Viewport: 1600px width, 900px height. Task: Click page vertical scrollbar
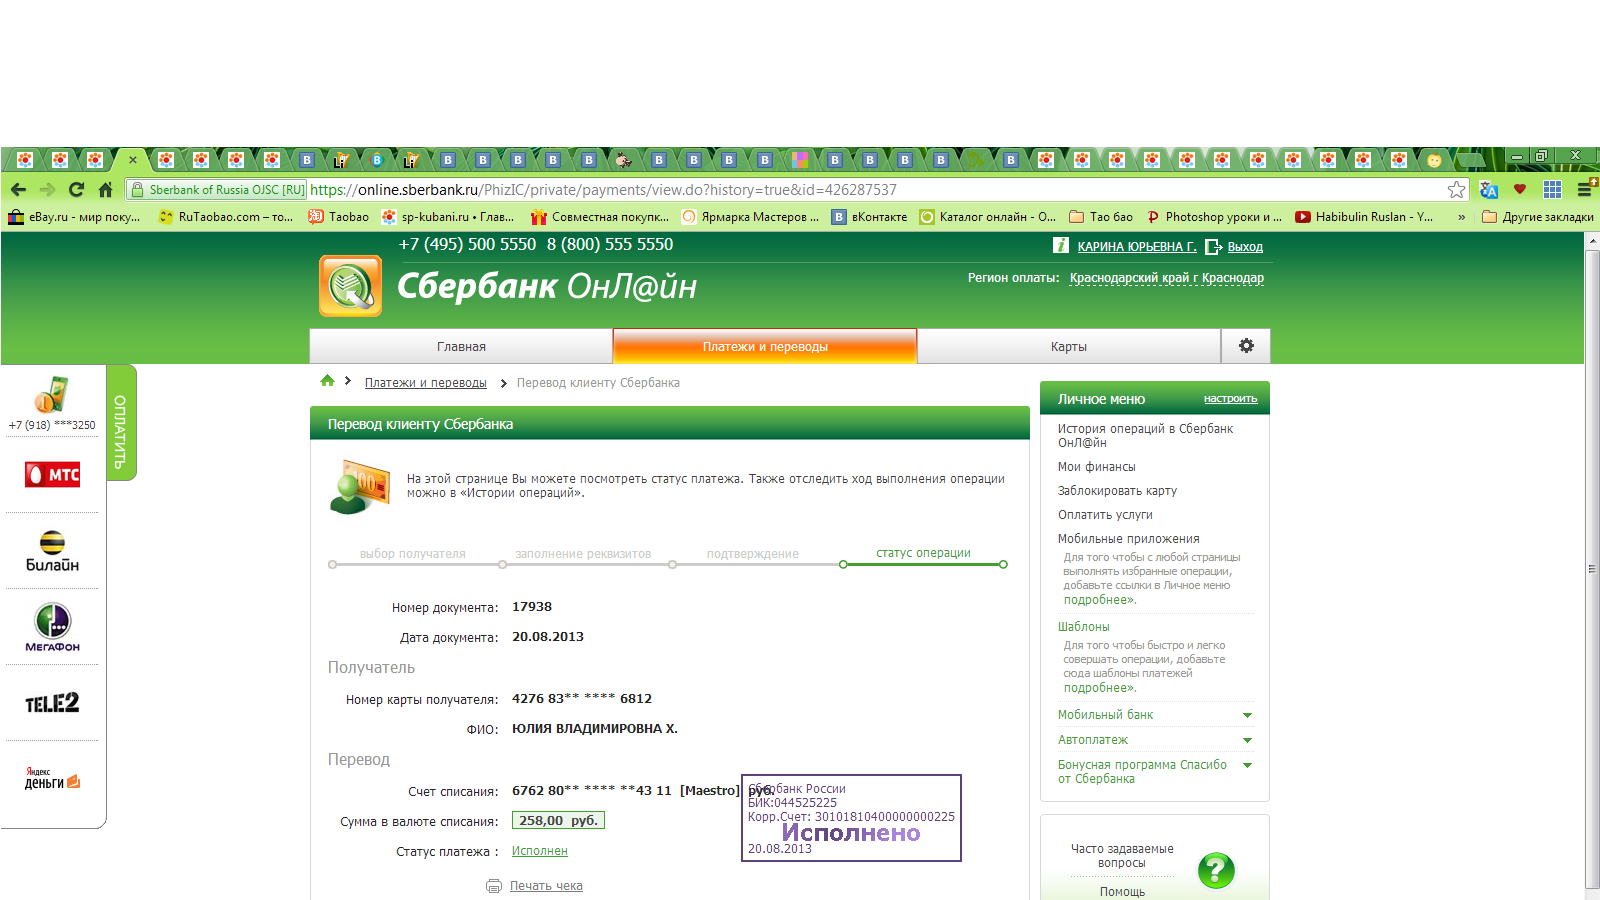1592,568
